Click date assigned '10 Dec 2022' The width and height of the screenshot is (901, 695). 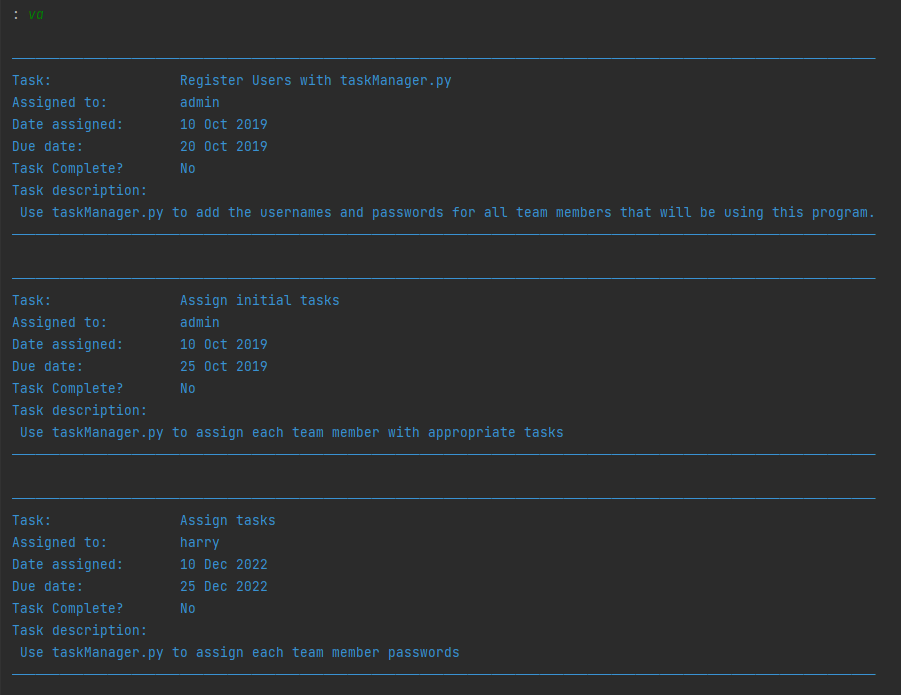[x=224, y=565]
